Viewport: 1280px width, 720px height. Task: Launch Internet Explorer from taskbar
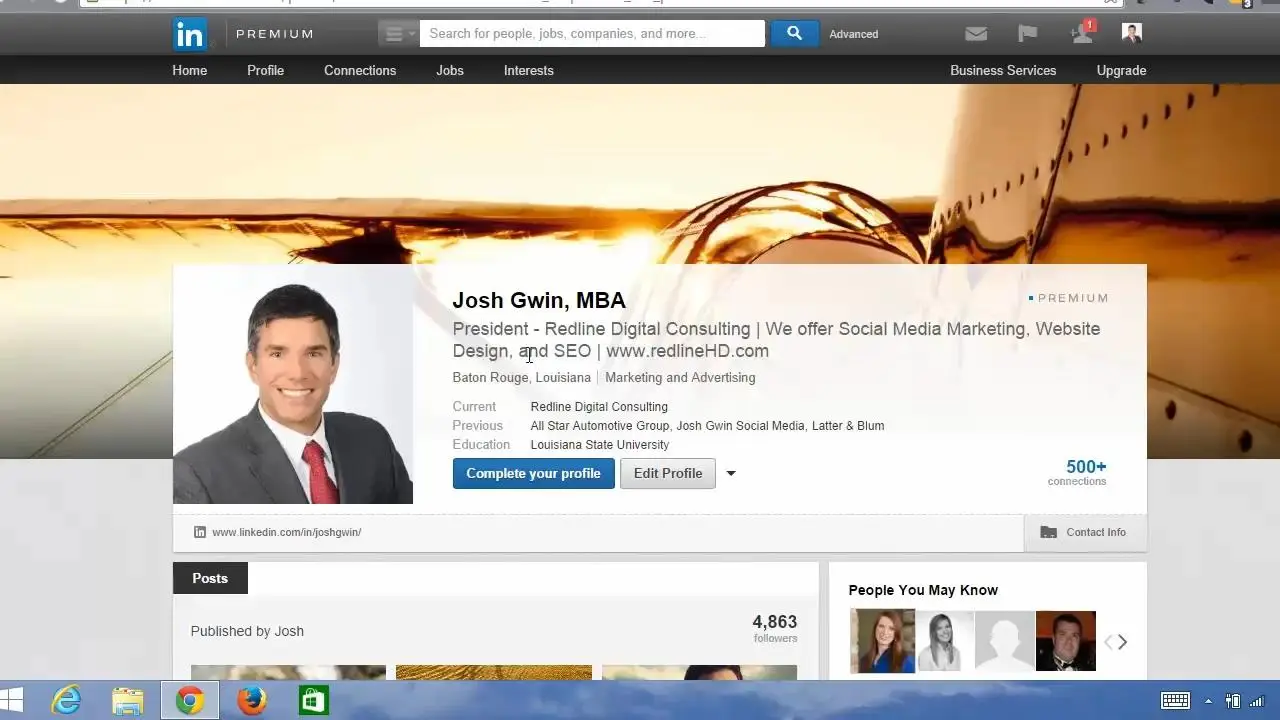click(66, 700)
